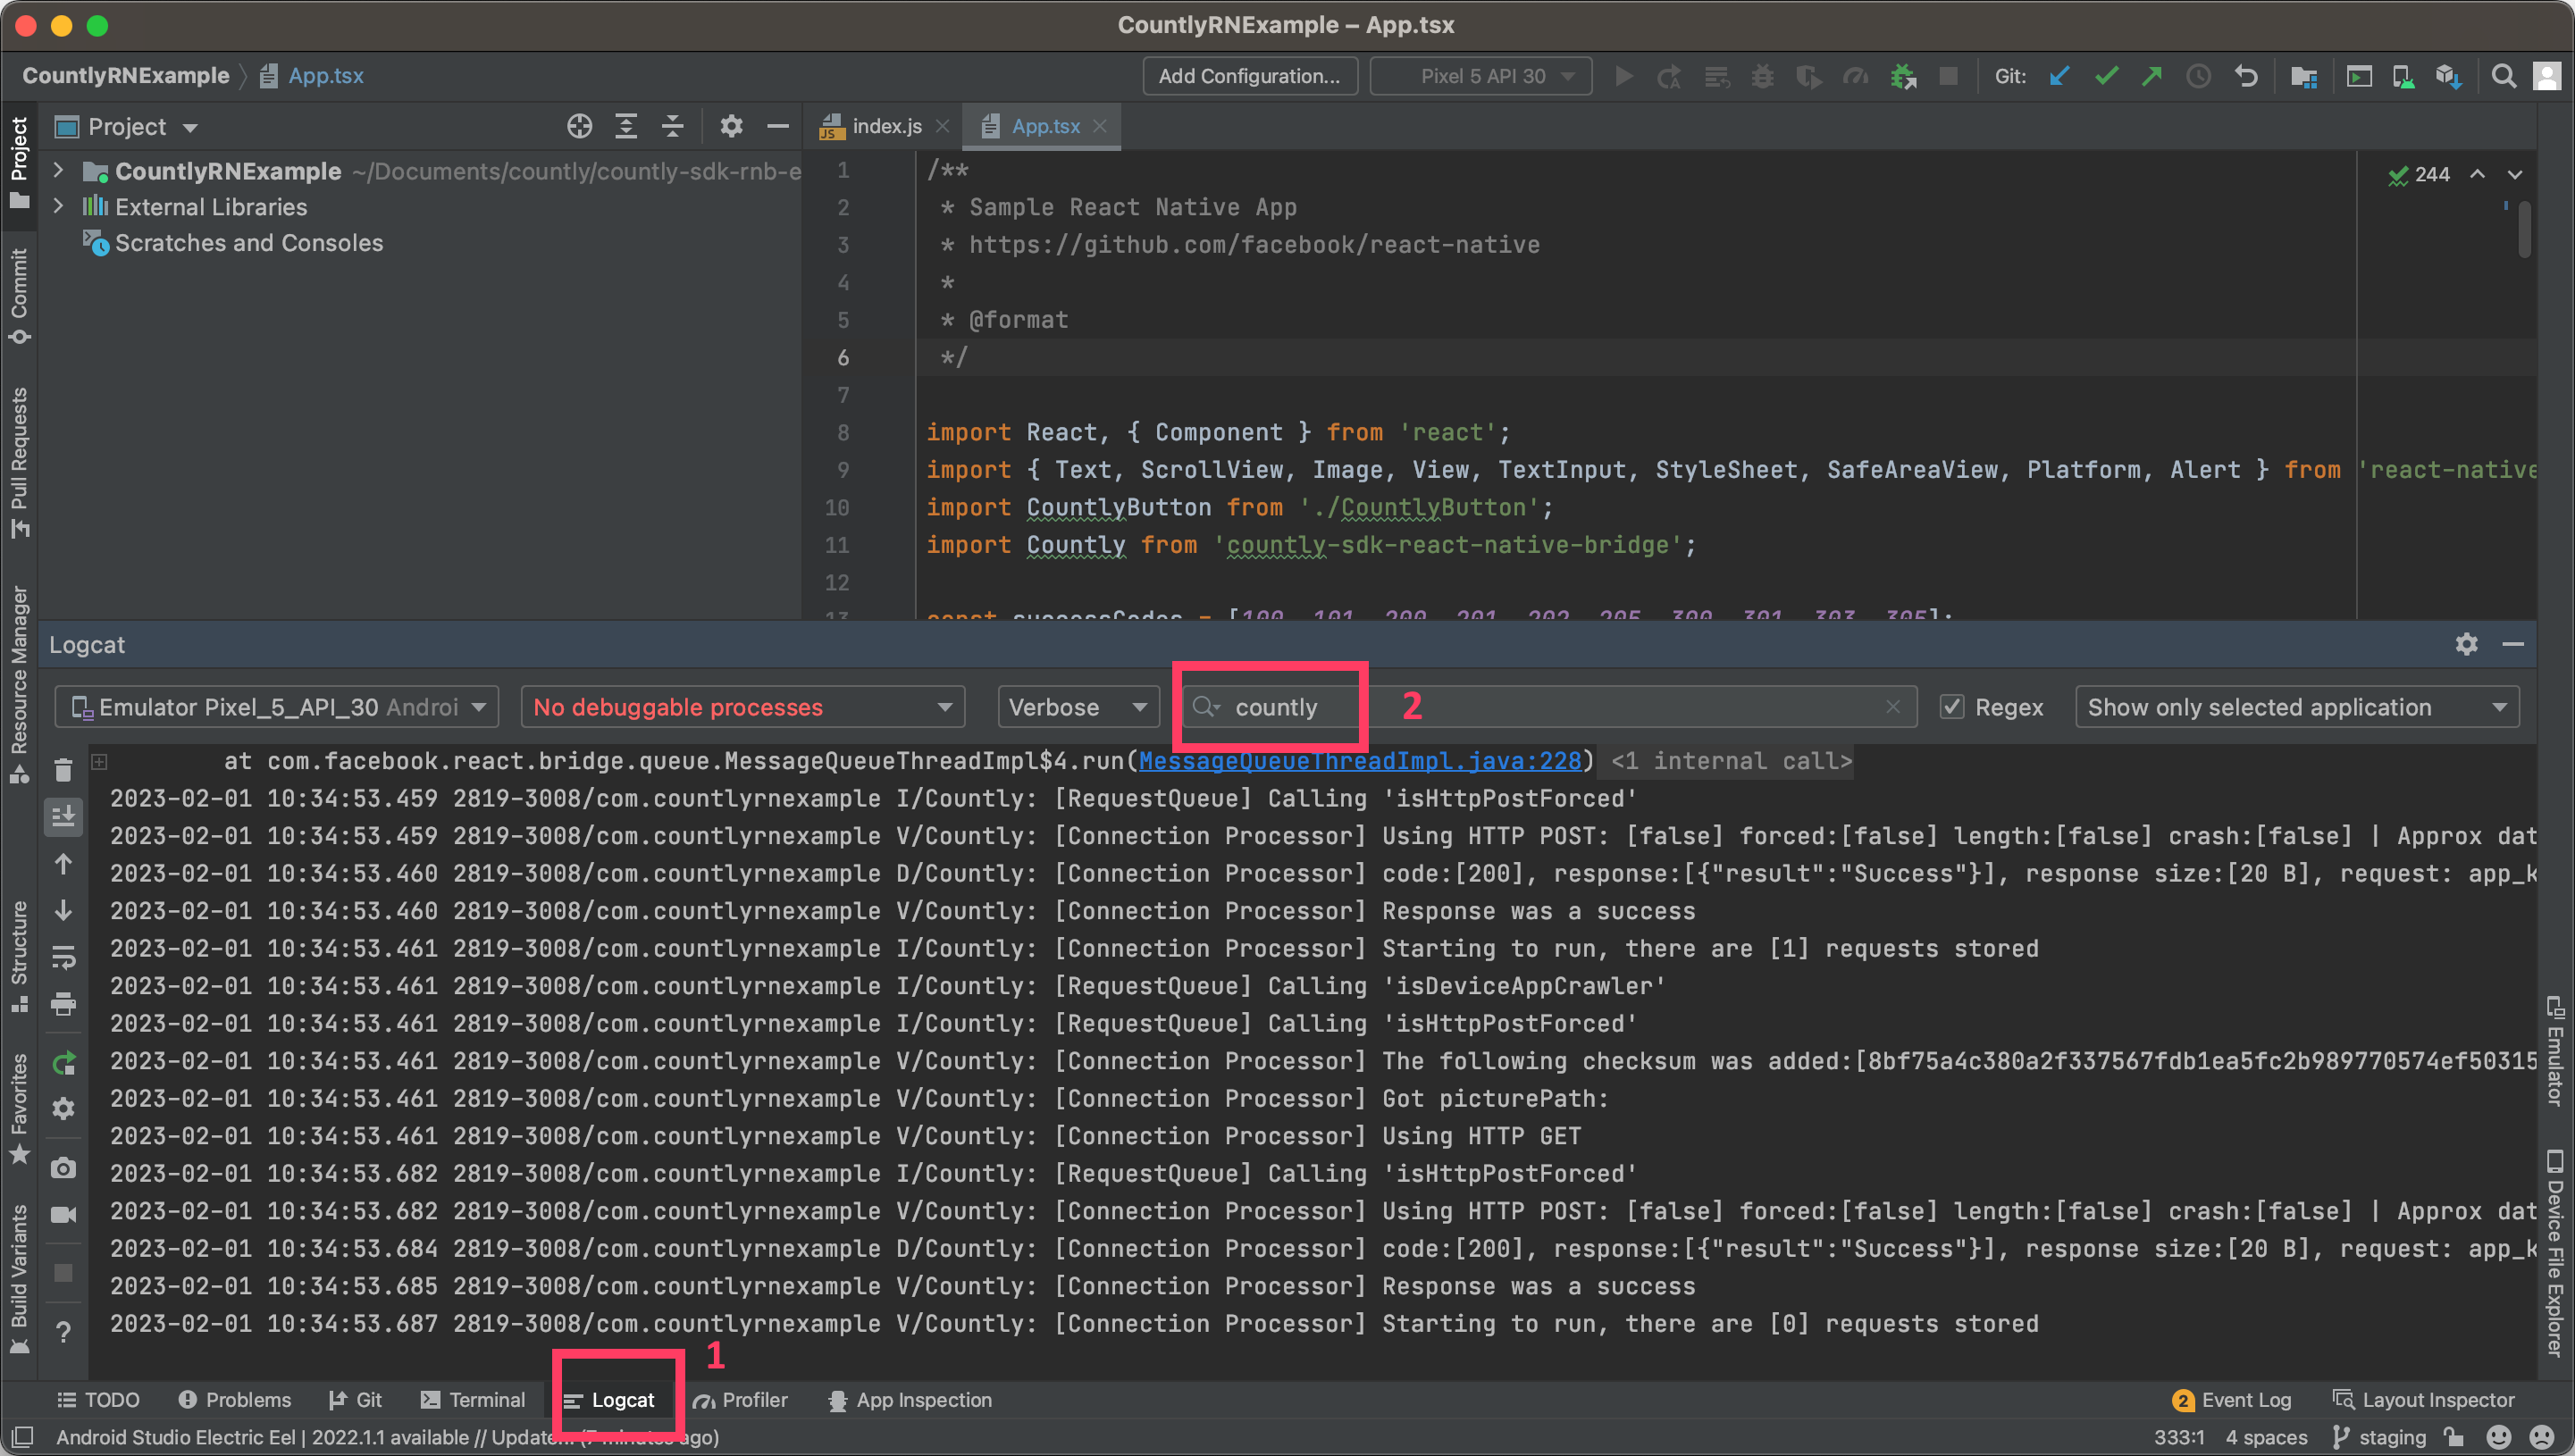Open the Emulator Pixel_5_API_30 device selector
Screen dimensions: 2575x1456
277,707
